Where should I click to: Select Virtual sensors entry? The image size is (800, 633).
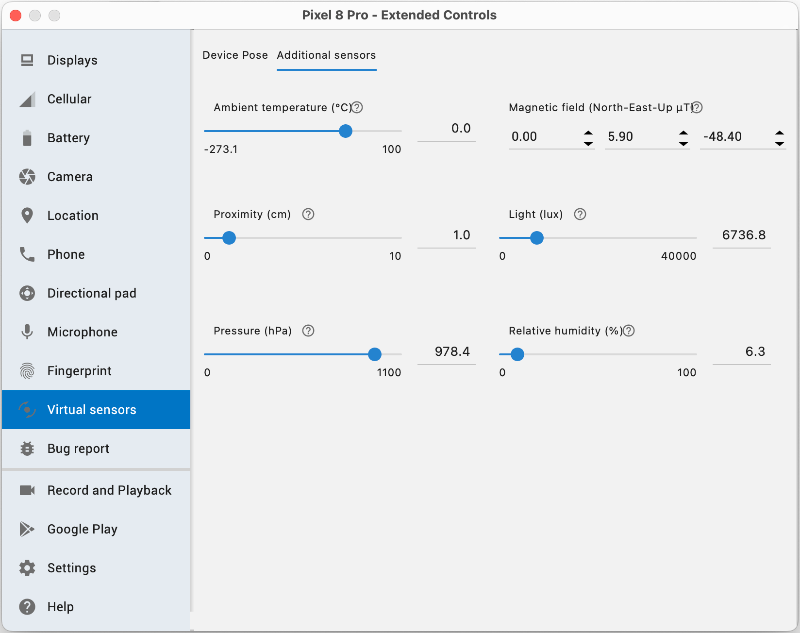pyautogui.click(x=96, y=410)
